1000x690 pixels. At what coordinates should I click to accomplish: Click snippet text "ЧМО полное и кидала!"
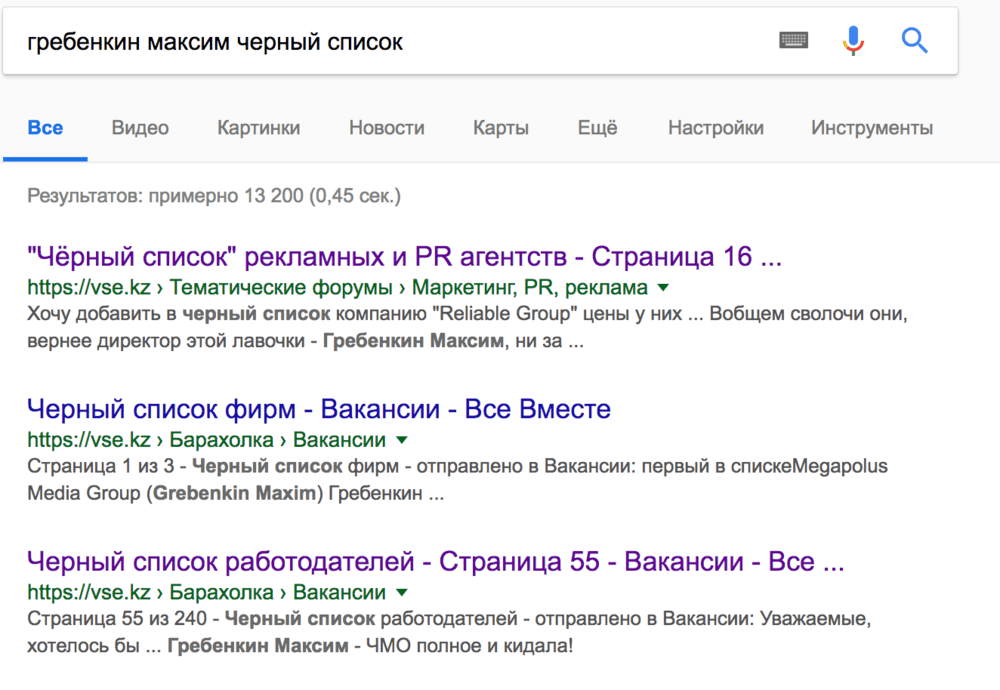coord(469,645)
